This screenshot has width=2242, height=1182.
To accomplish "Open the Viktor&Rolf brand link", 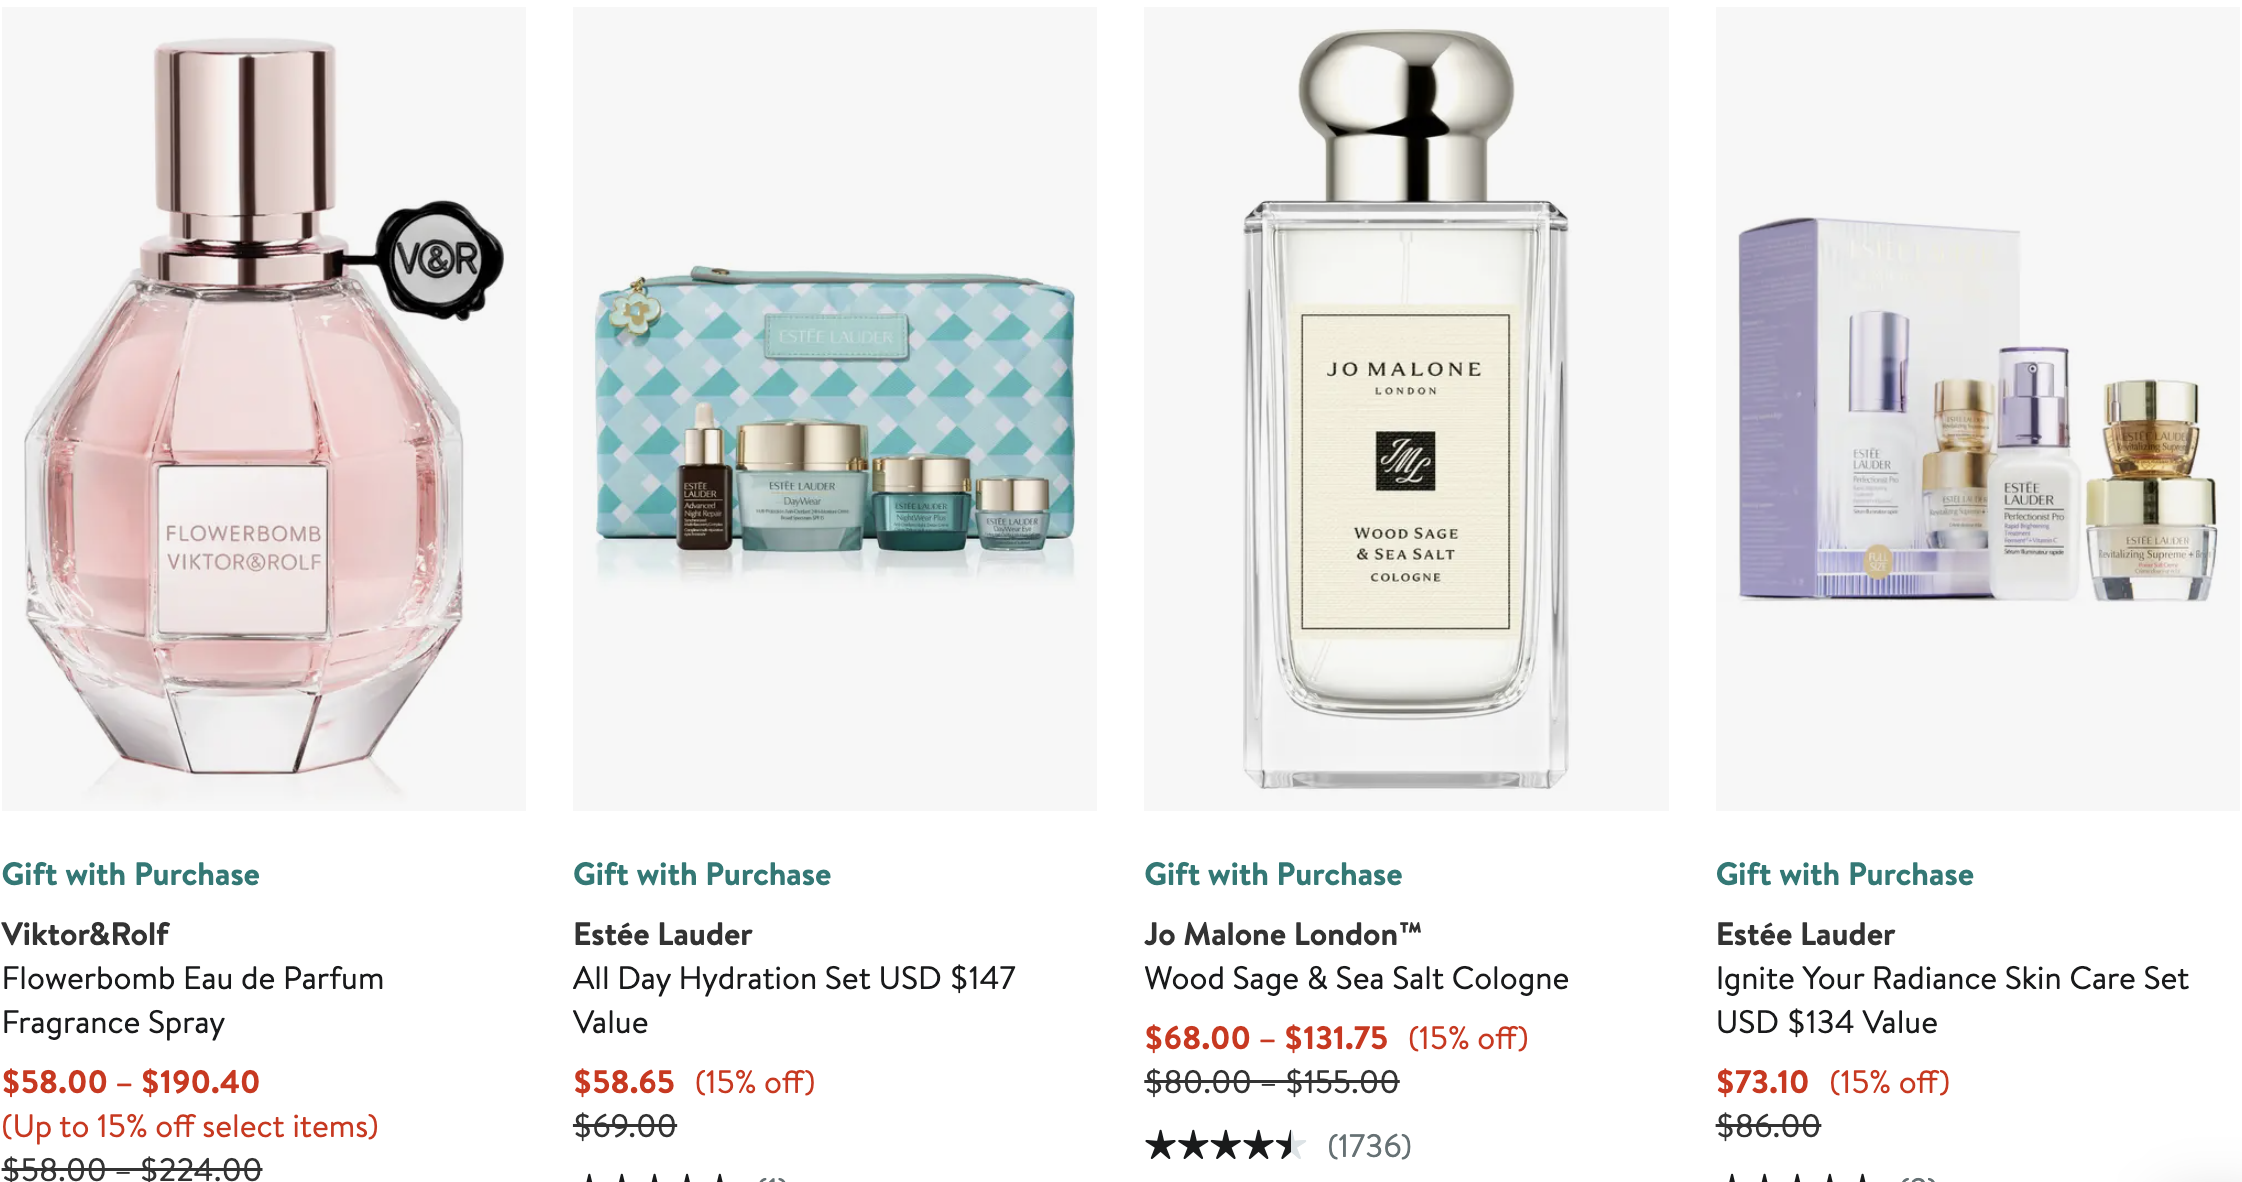I will coord(86,934).
